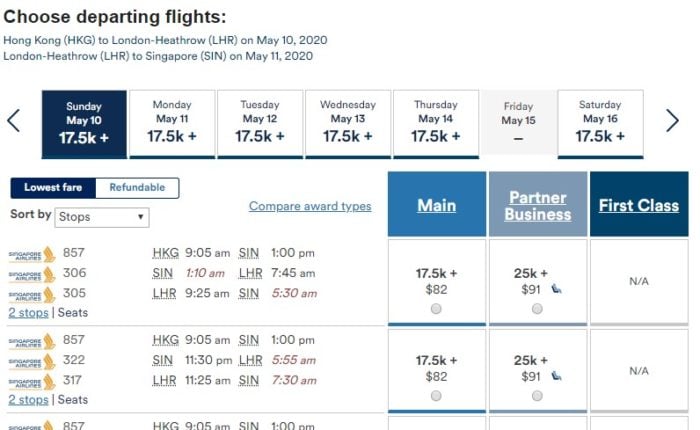Click Singapore Airlines logo beside flight 305

[32, 294]
